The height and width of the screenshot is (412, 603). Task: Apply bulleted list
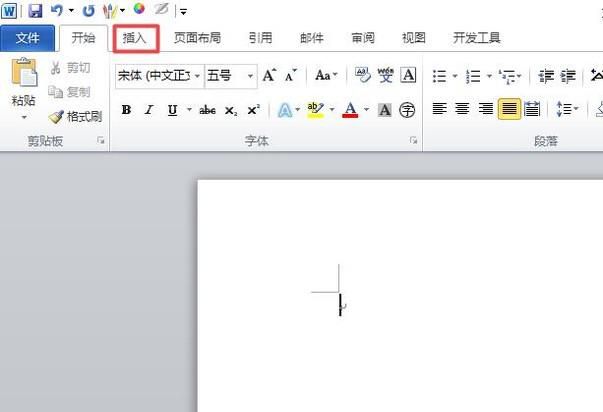click(x=440, y=76)
